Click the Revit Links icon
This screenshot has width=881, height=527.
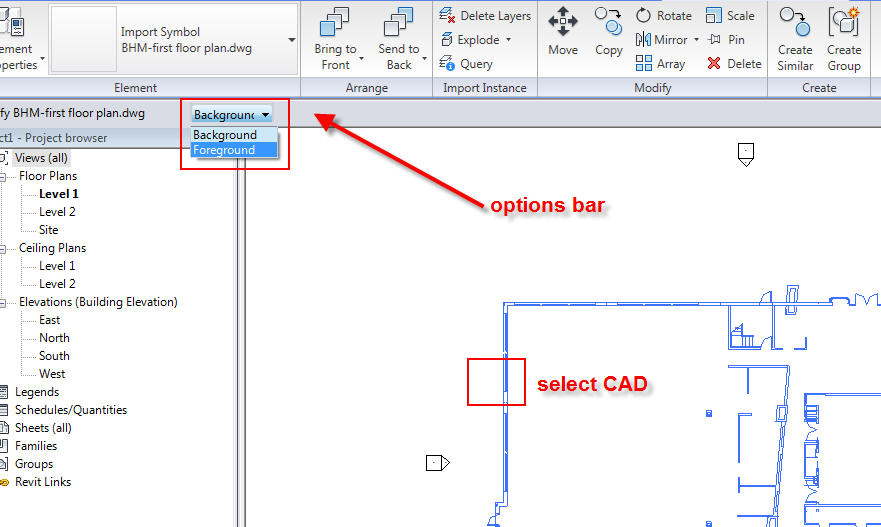pos(4,482)
